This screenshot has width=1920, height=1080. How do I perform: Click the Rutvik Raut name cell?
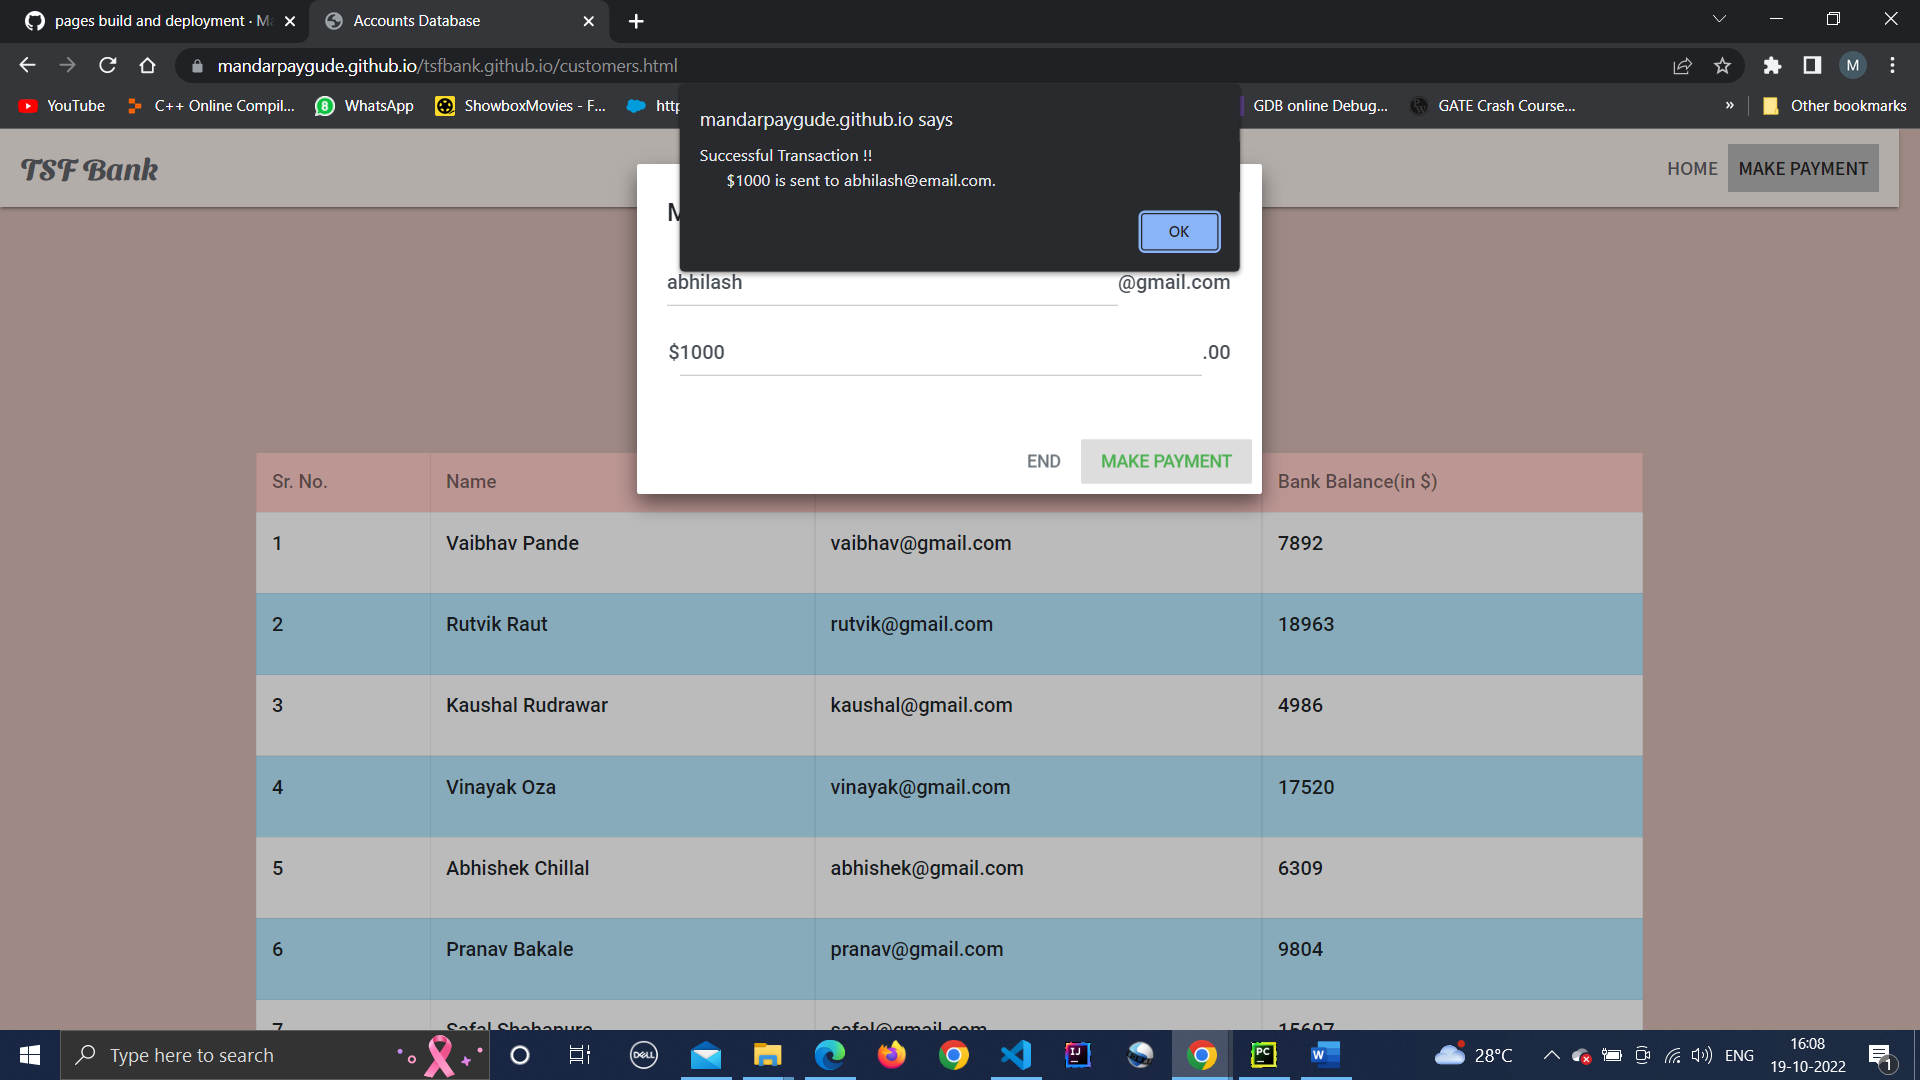coord(622,634)
